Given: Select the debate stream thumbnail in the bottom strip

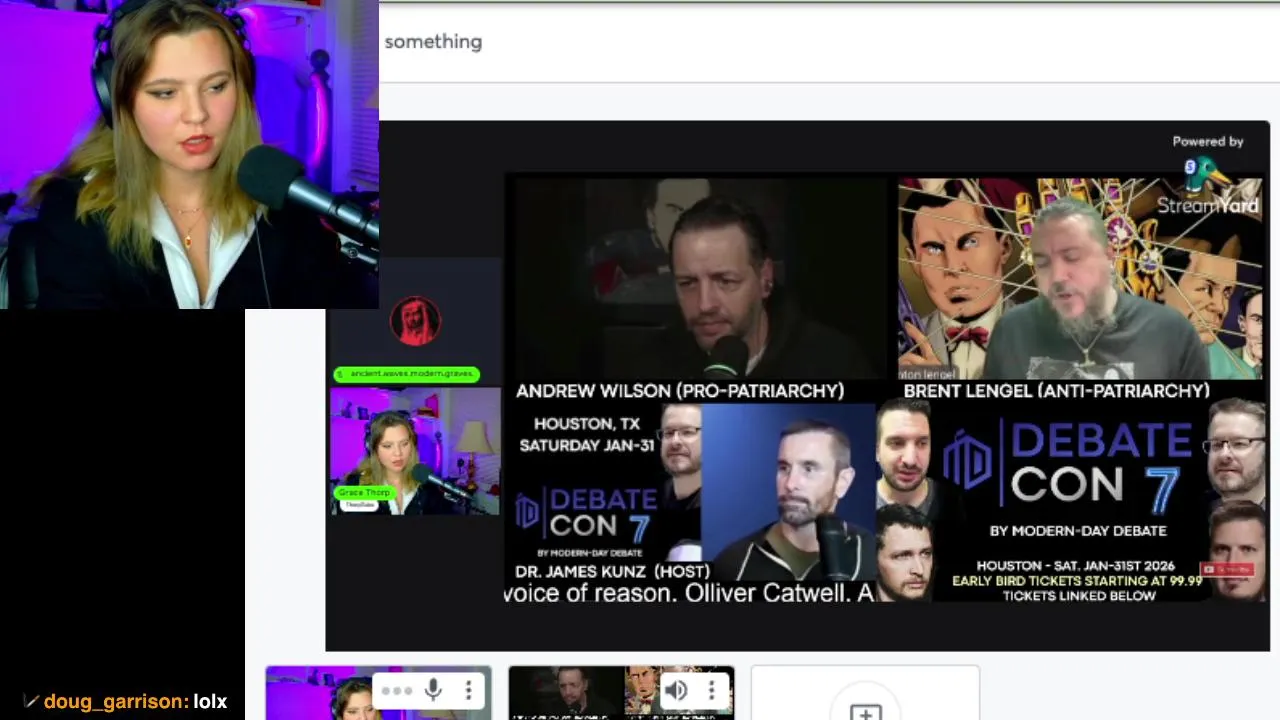Looking at the screenshot, I should pyautogui.click(x=621, y=693).
